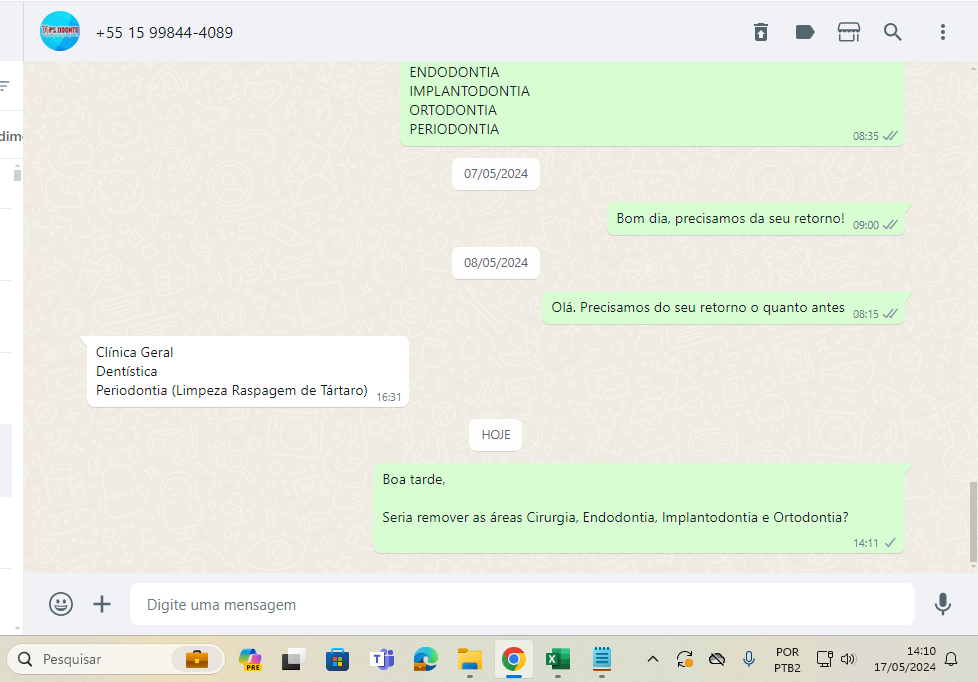Open the label tag icon

click(805, 32)
